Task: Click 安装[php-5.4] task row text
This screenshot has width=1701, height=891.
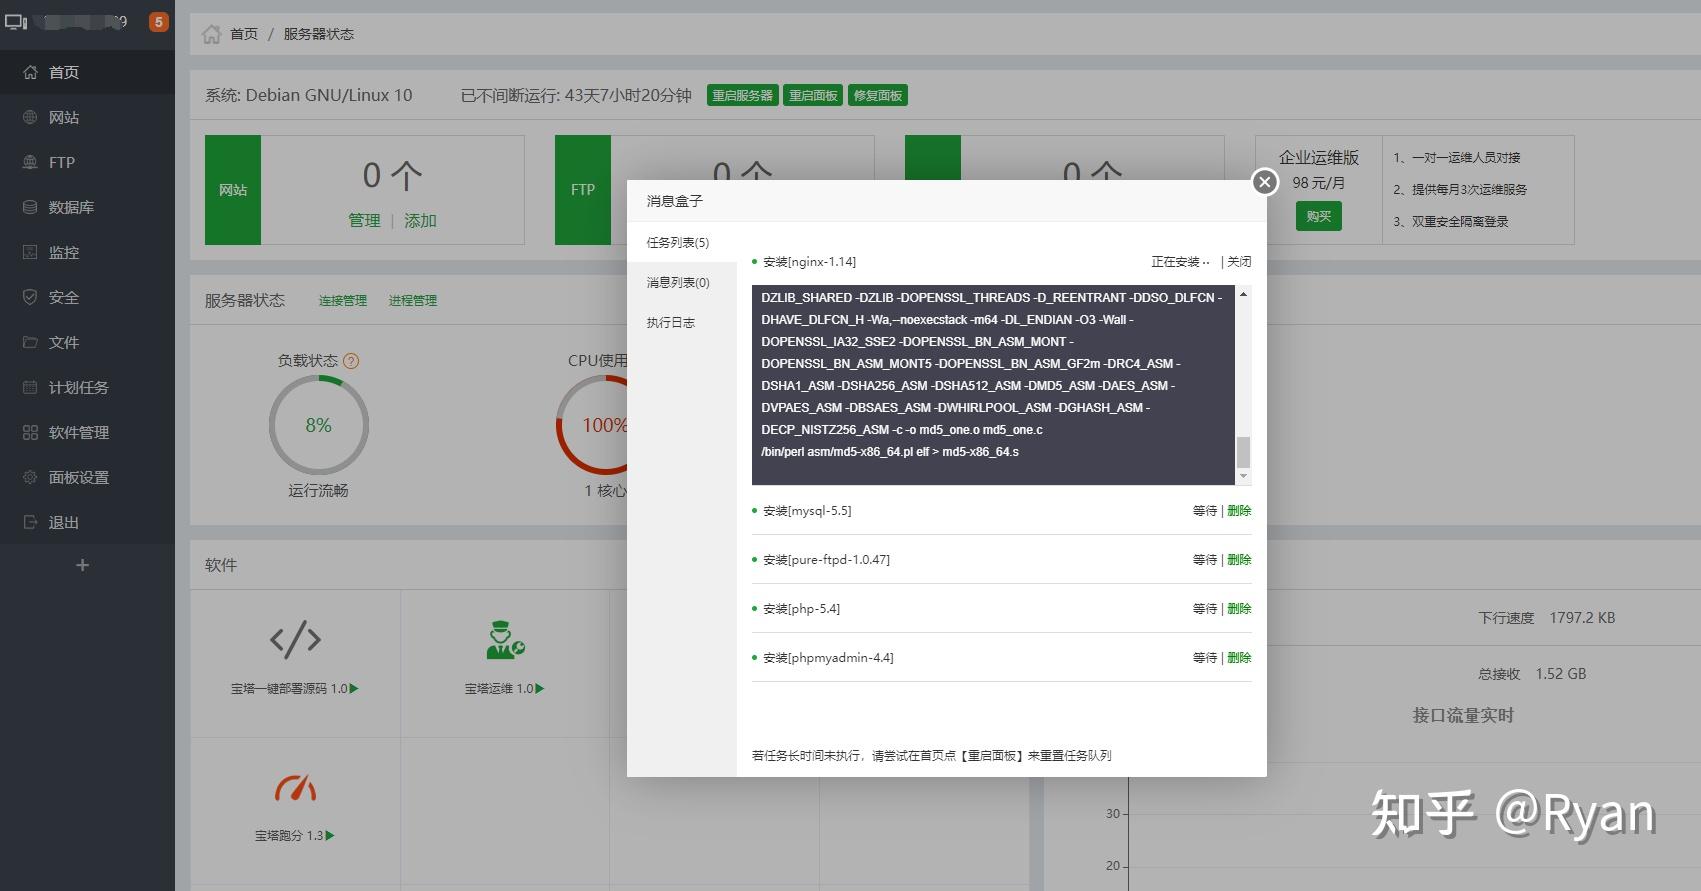Action: (x=801, y=609)
